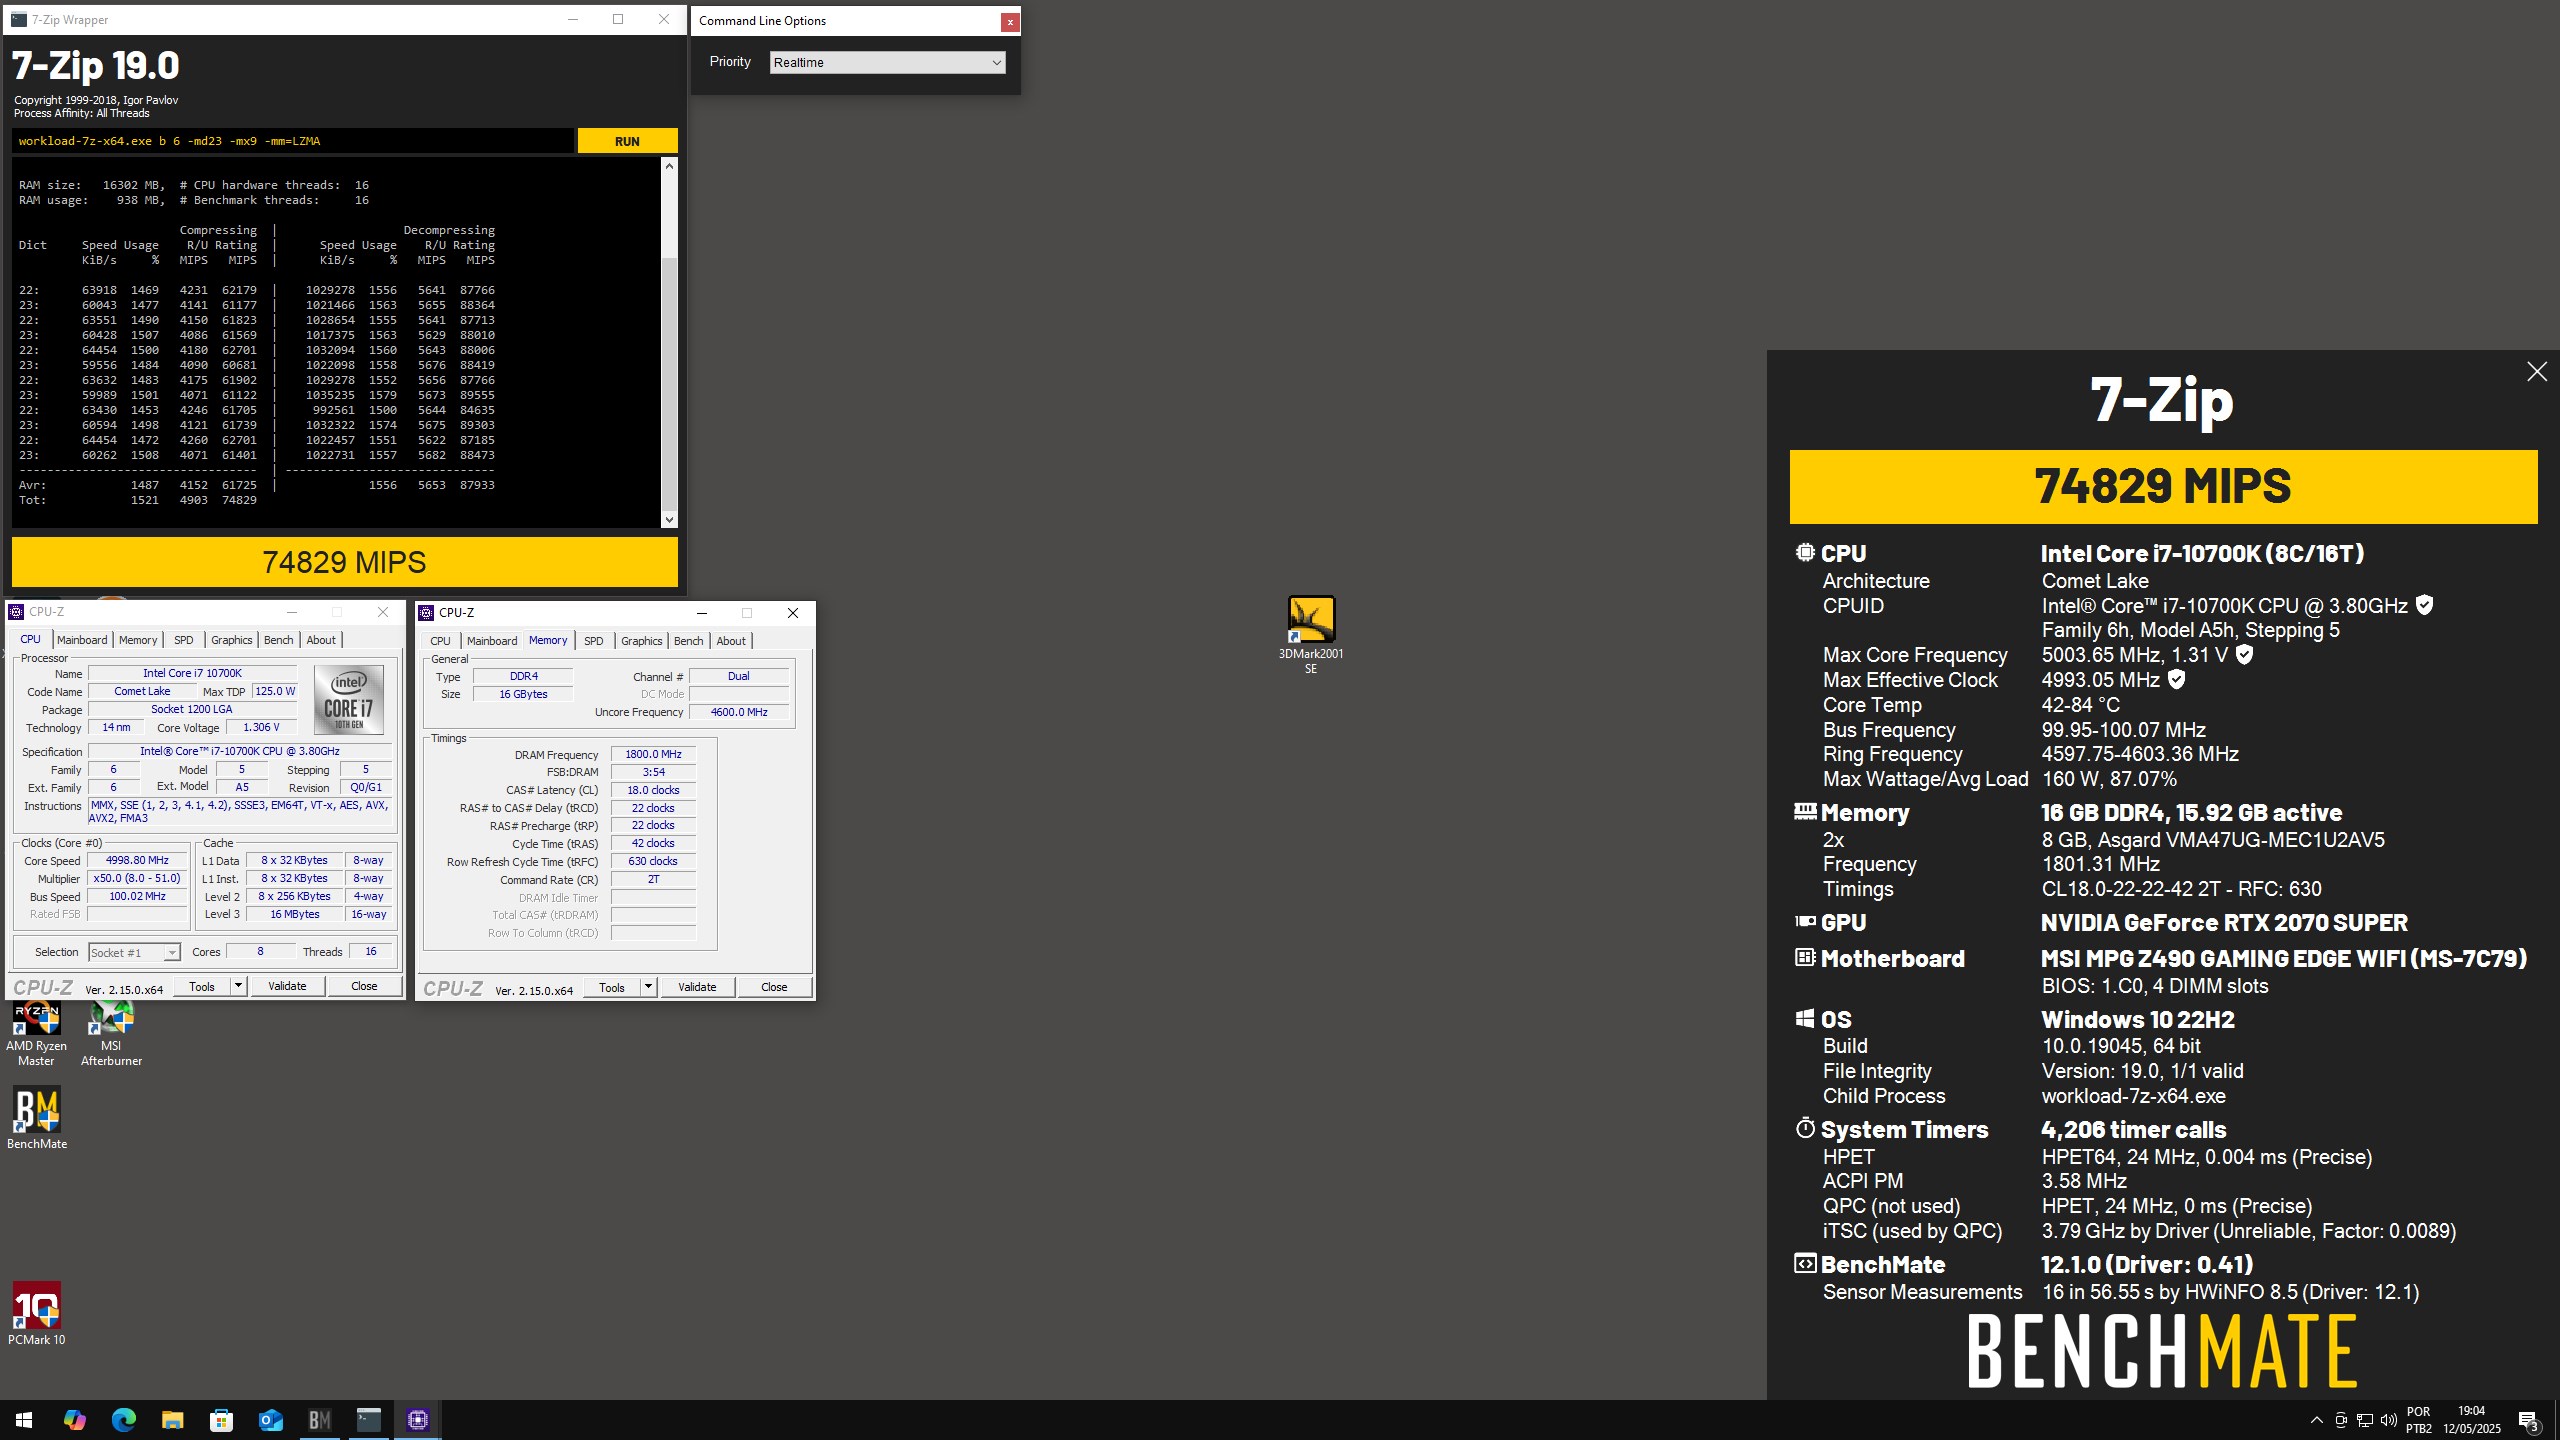Open the notification center icon

[2529, 1420]
